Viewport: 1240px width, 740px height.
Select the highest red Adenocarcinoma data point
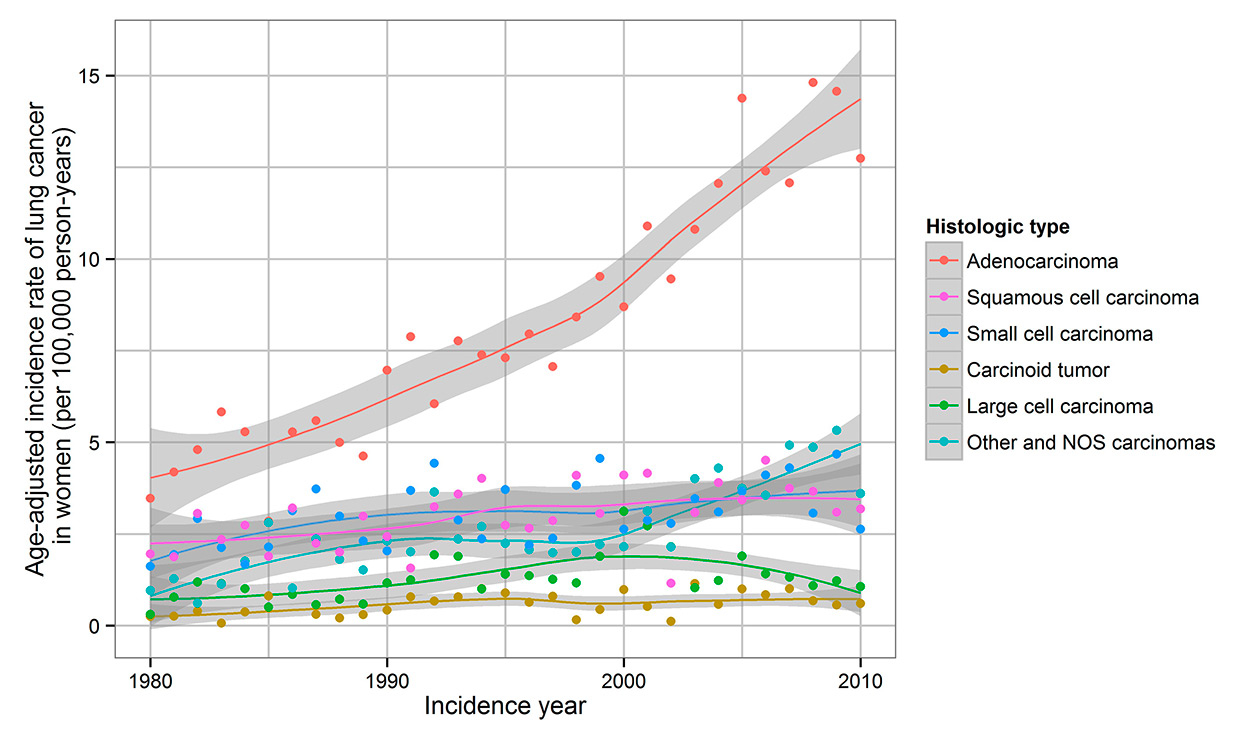pos(813,82)
